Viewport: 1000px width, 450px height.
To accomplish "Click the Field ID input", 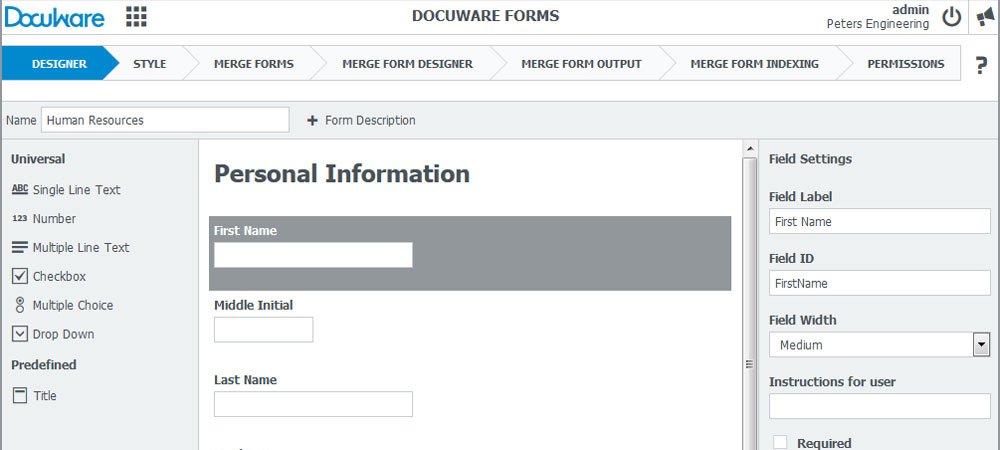I will tap(879, 283).
